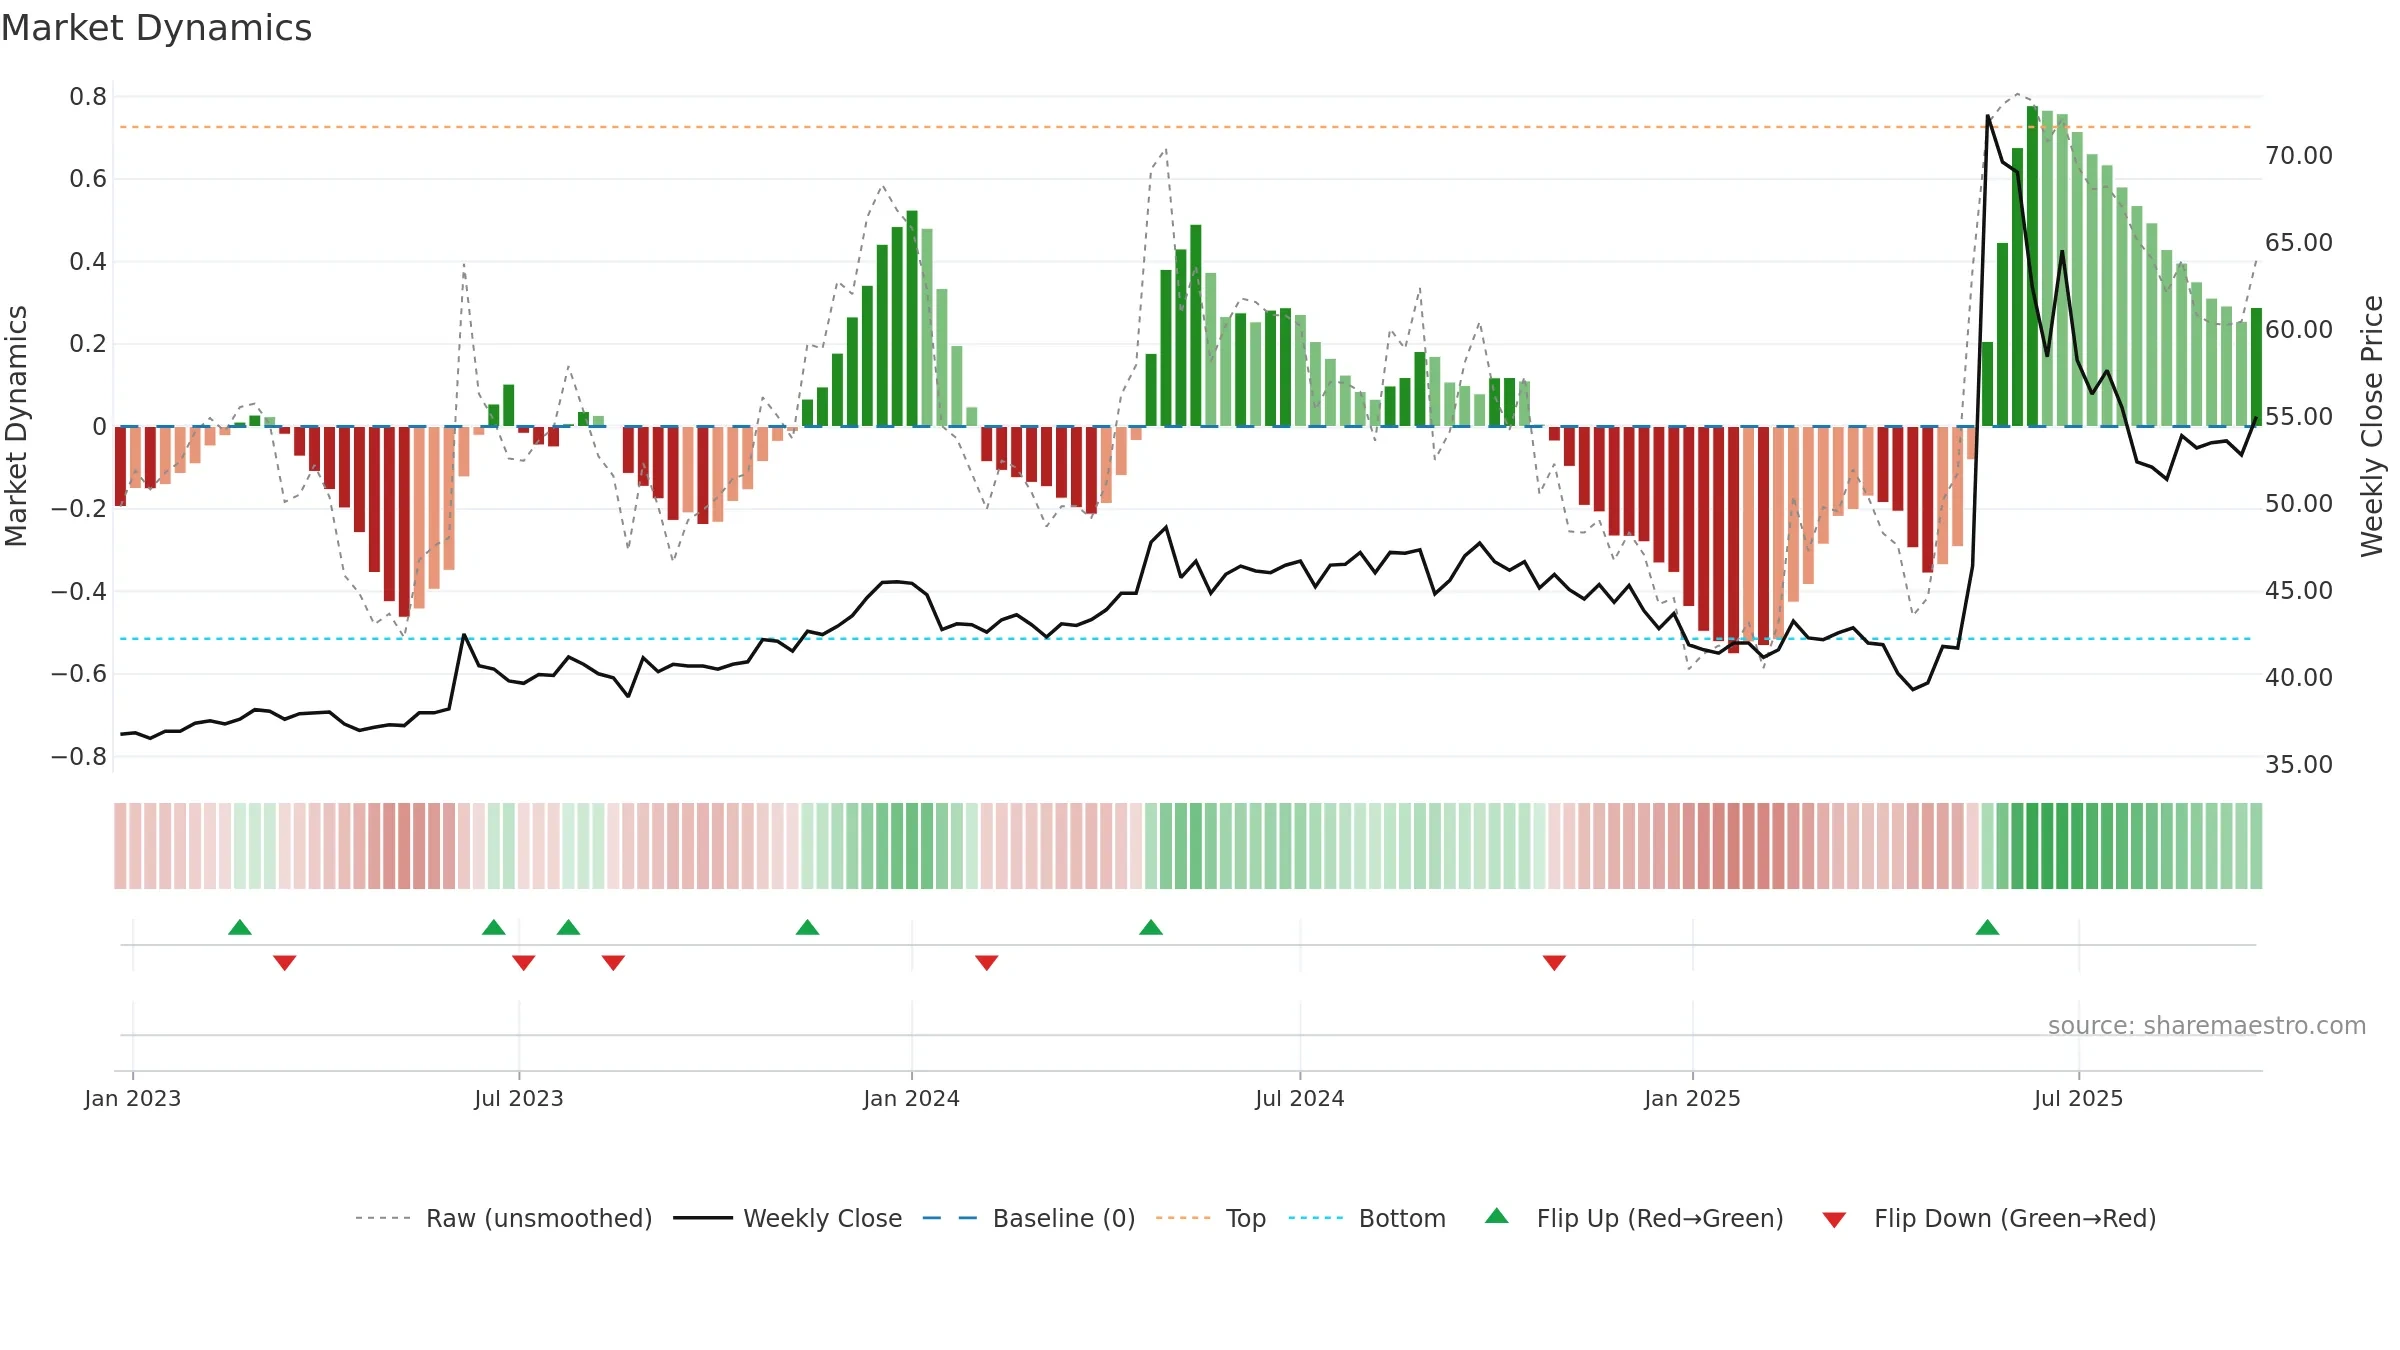Click the Weekly Close Price axis title
2400x1350 pixels.
coord(2372,426)
